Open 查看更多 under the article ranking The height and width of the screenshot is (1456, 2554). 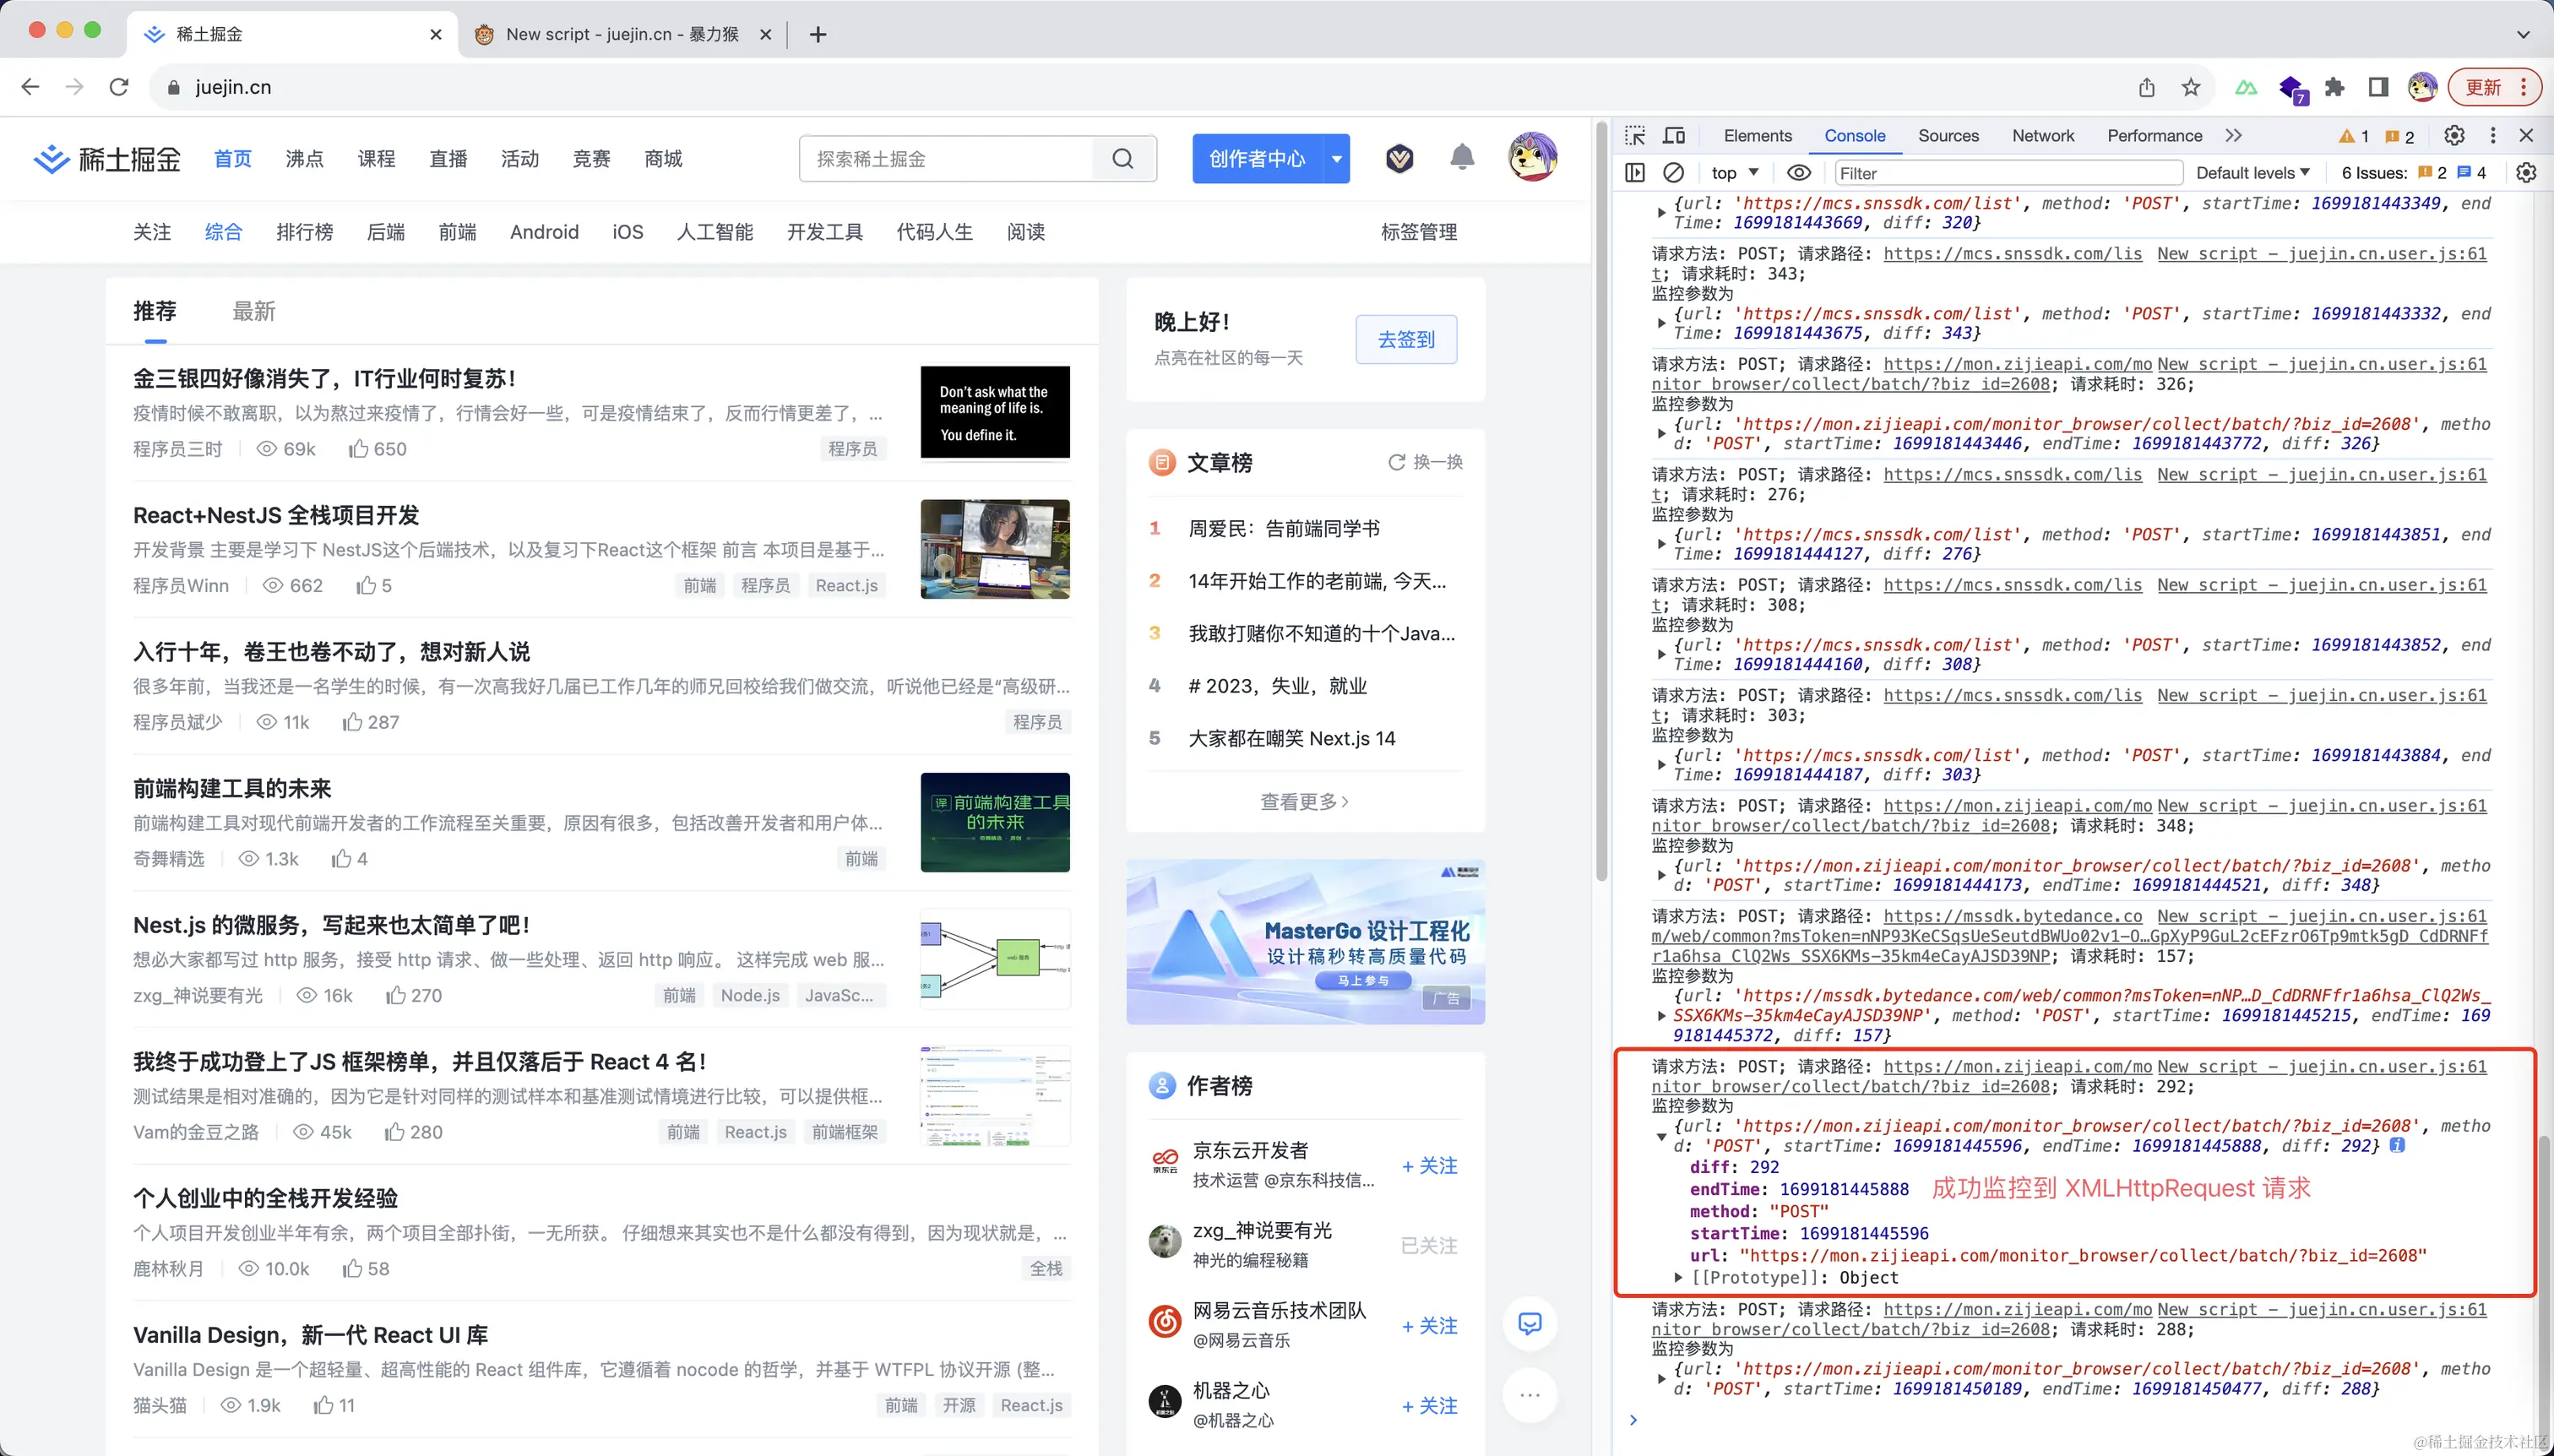coord(1303,801)
